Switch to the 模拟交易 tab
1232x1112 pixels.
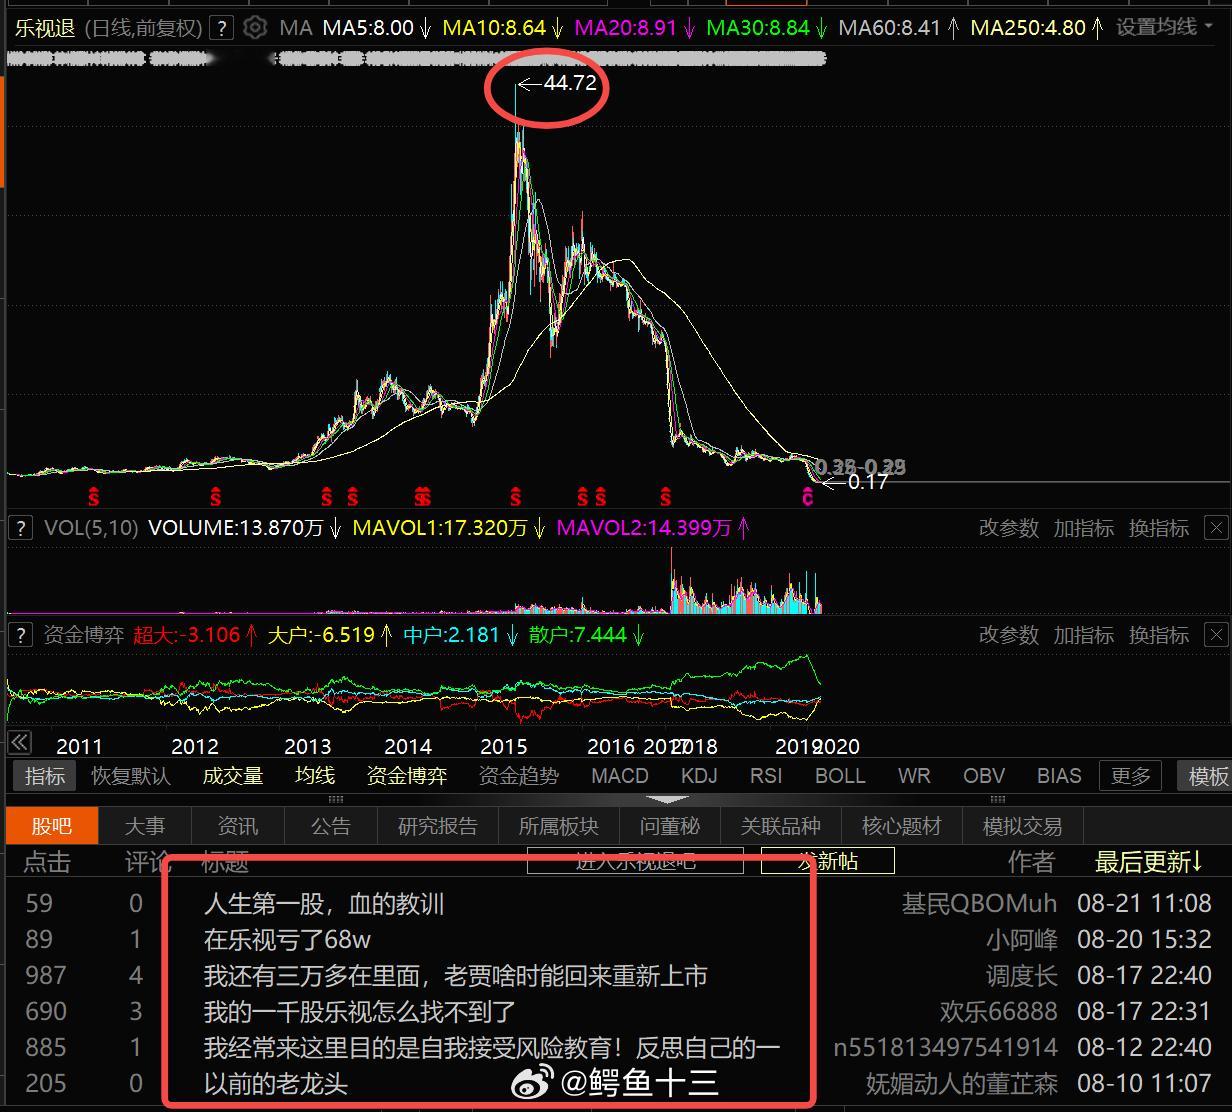pyautogui.click(x=1023, y=826)
